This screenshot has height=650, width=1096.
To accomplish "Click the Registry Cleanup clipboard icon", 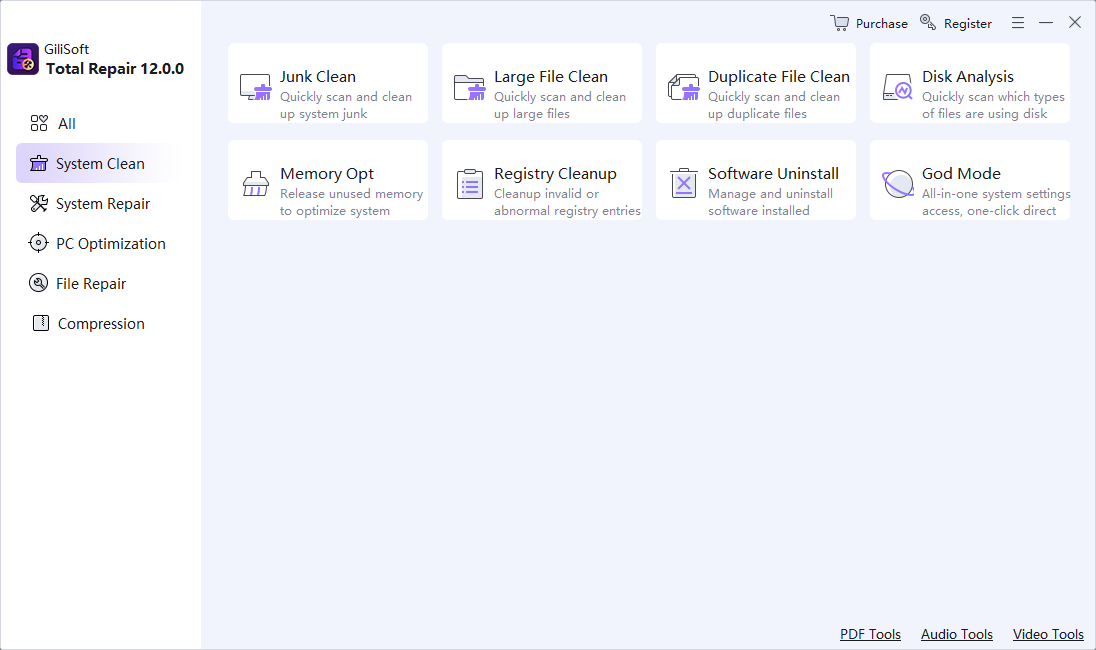I will coord(470,184).
